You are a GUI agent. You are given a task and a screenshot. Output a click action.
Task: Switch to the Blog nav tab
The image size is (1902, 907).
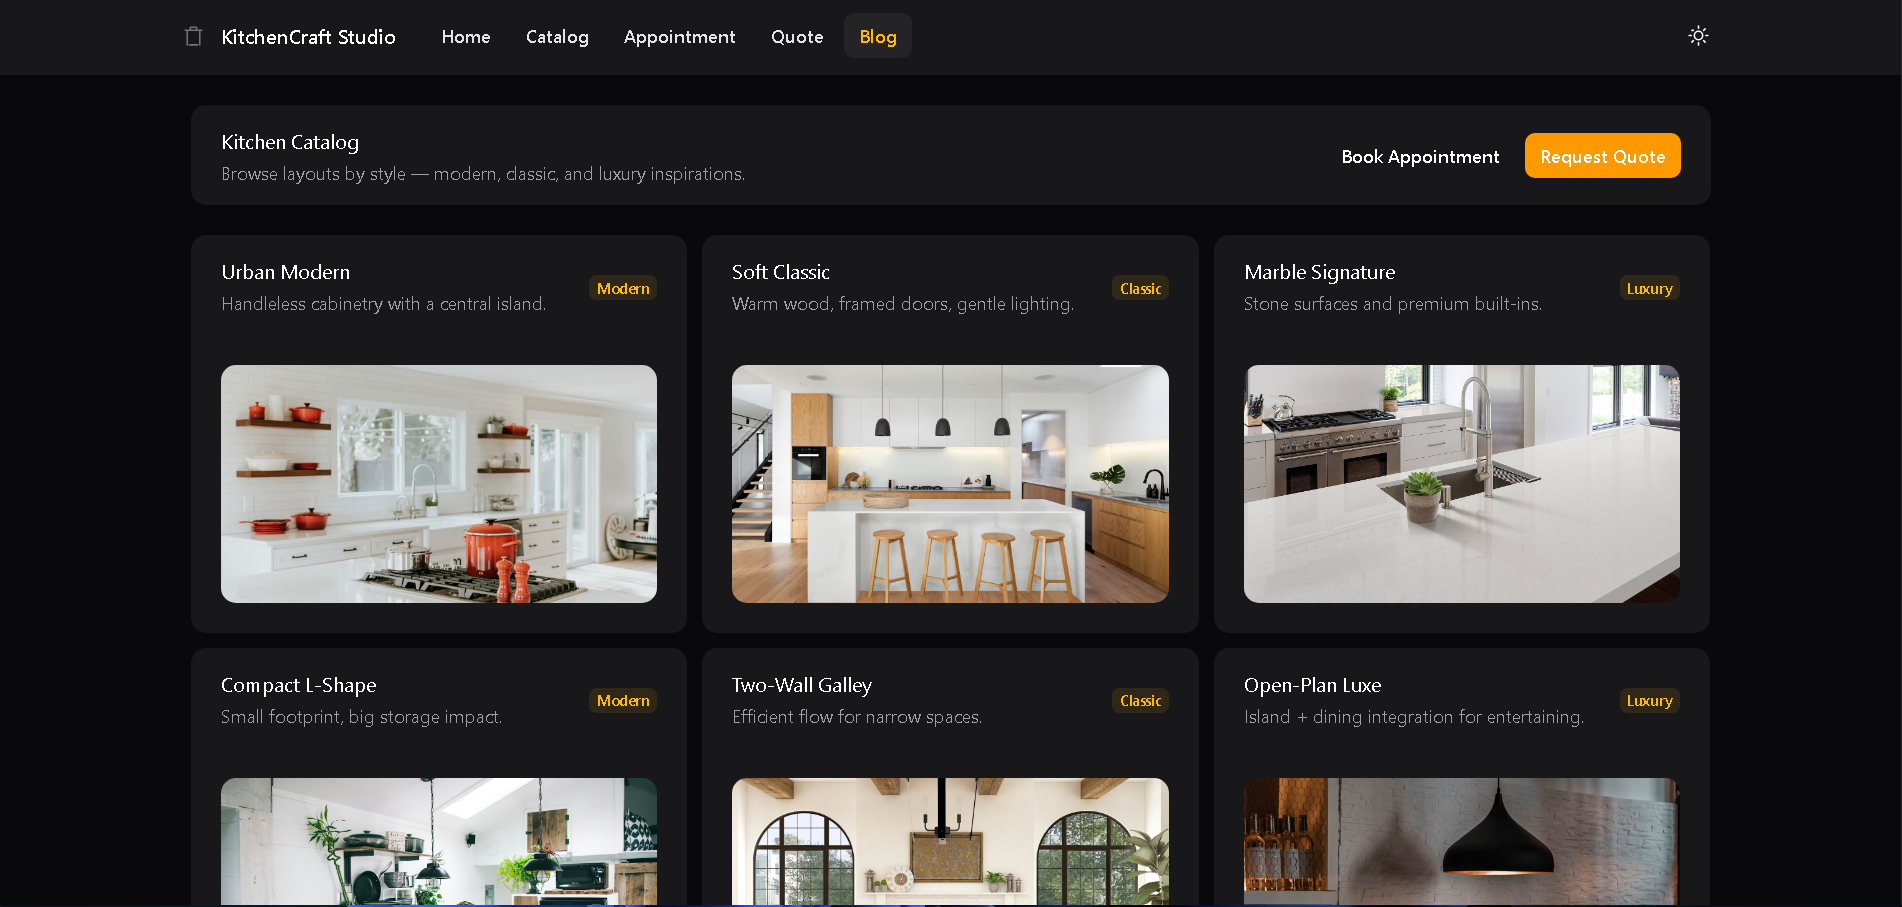coord(878,37)
